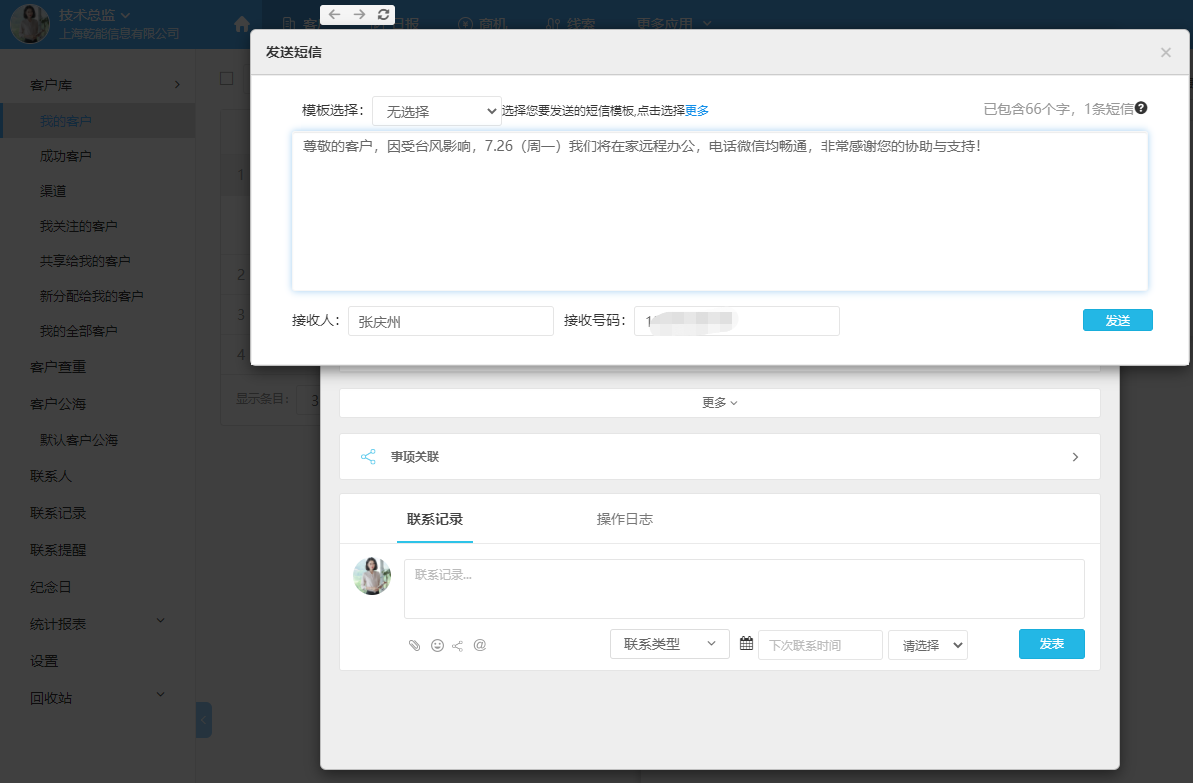Click the avatar next to comment box
This screenshot has height=783, width=1193.
[x=372, y=576]
